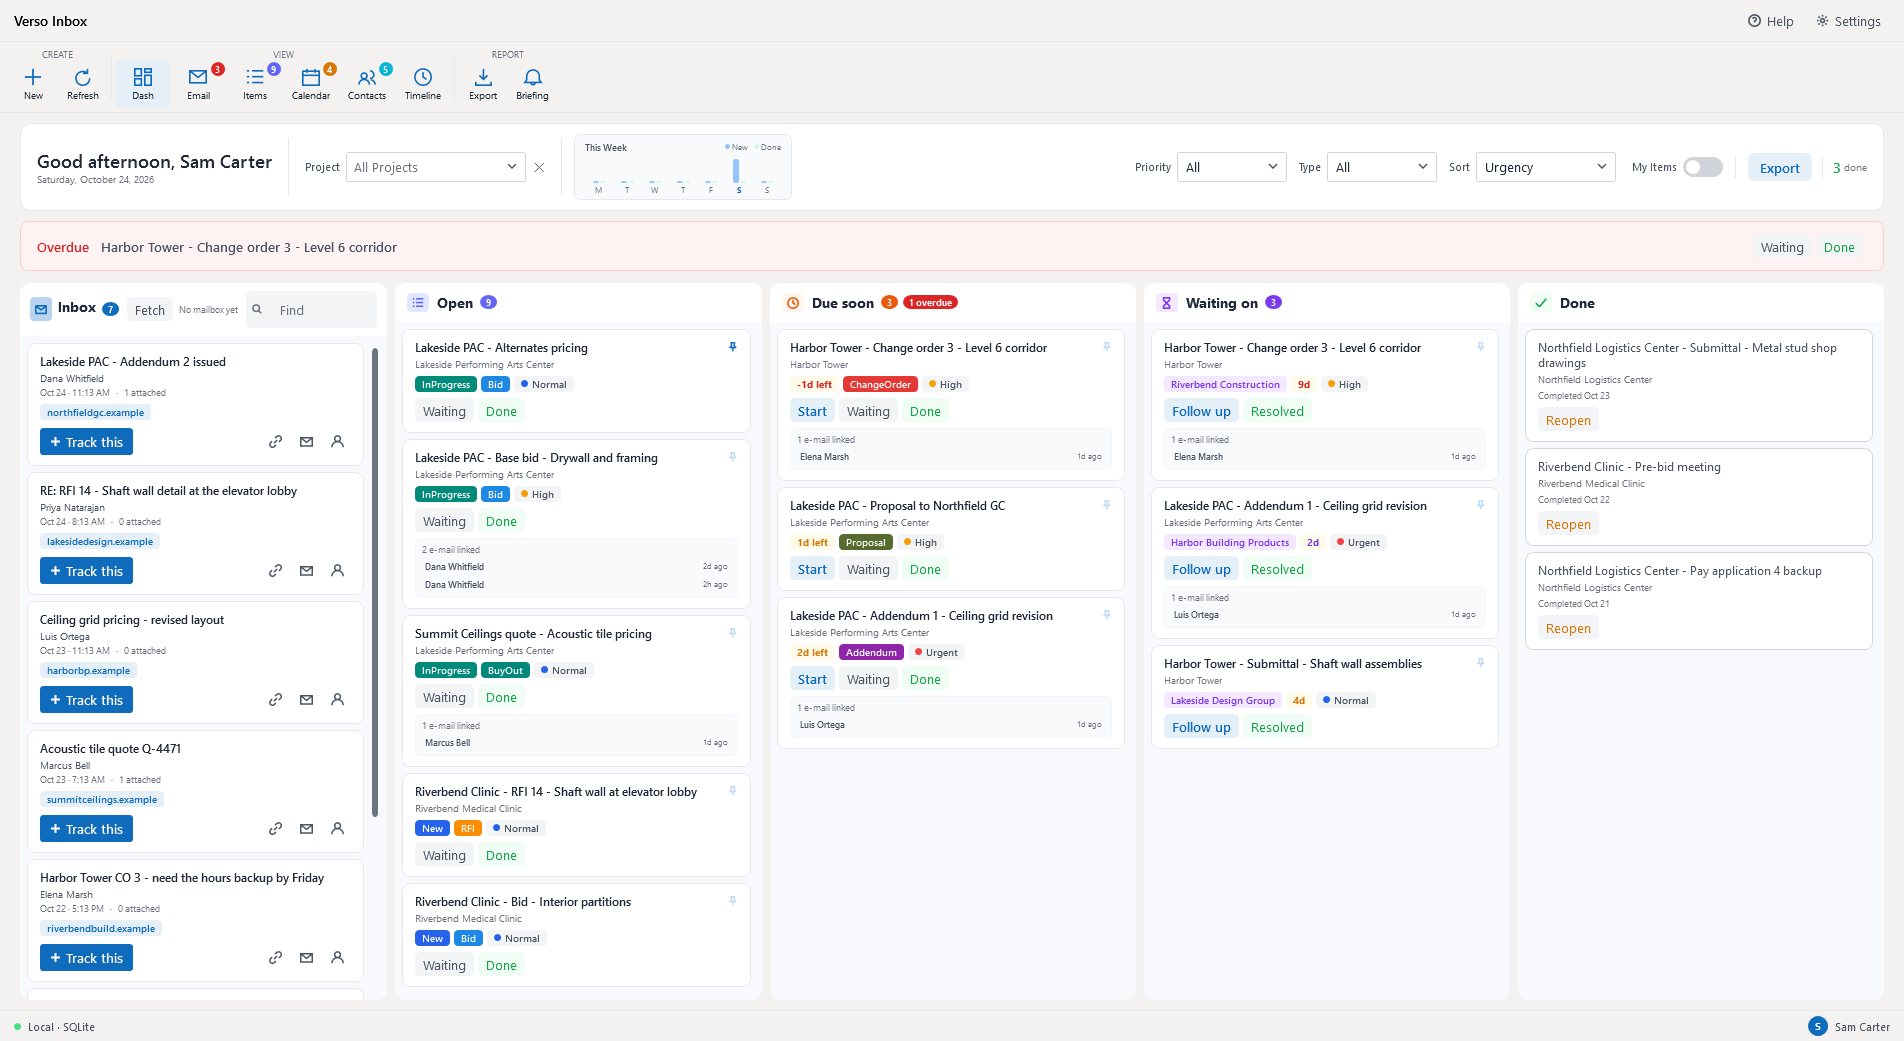Open the Items list view
1904x1041 pixels.
[255, 83]
